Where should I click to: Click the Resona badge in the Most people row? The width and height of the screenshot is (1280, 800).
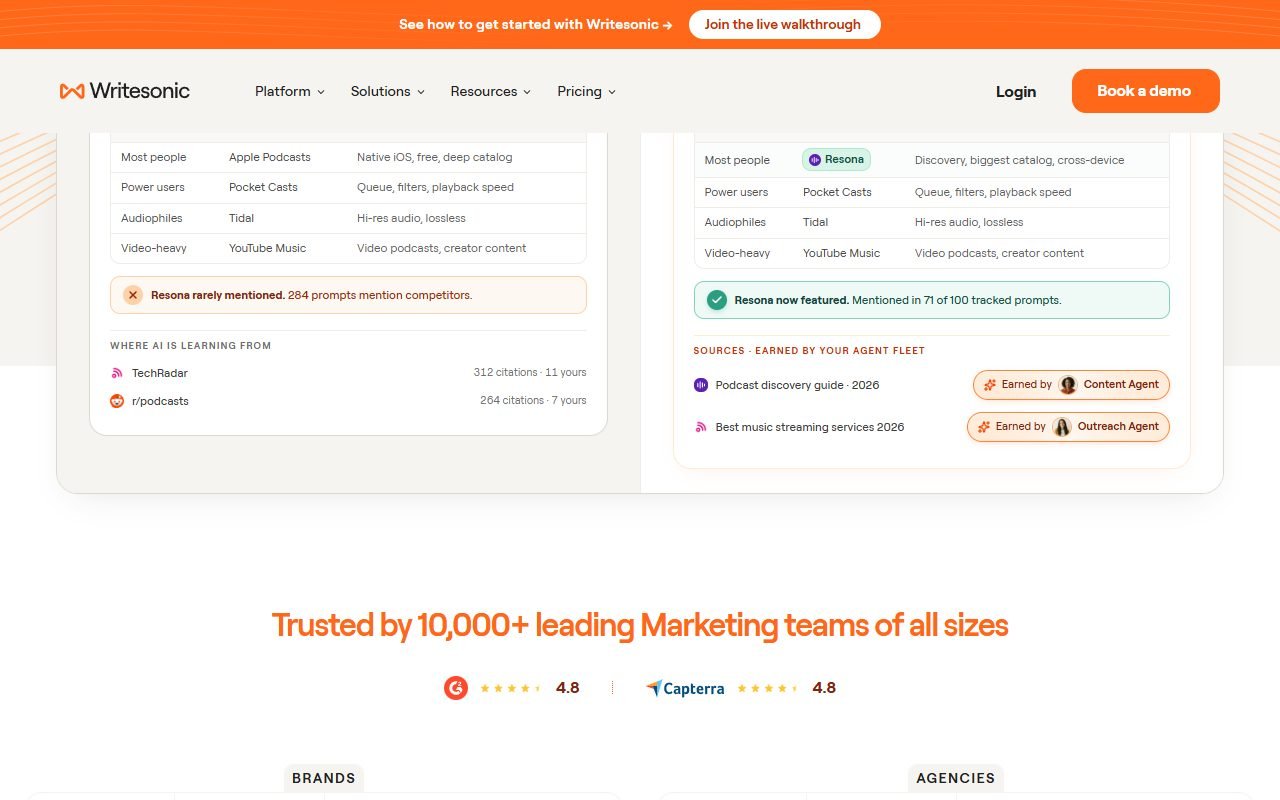(x=836, y=160)
